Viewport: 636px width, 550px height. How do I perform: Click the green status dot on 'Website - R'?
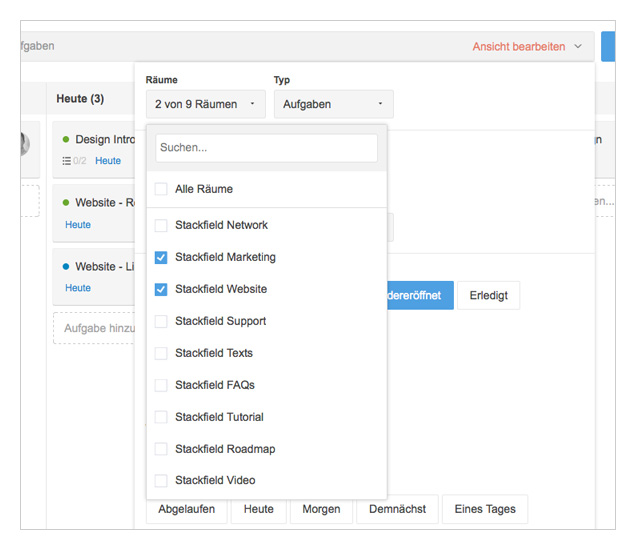[x=66, y=202]
